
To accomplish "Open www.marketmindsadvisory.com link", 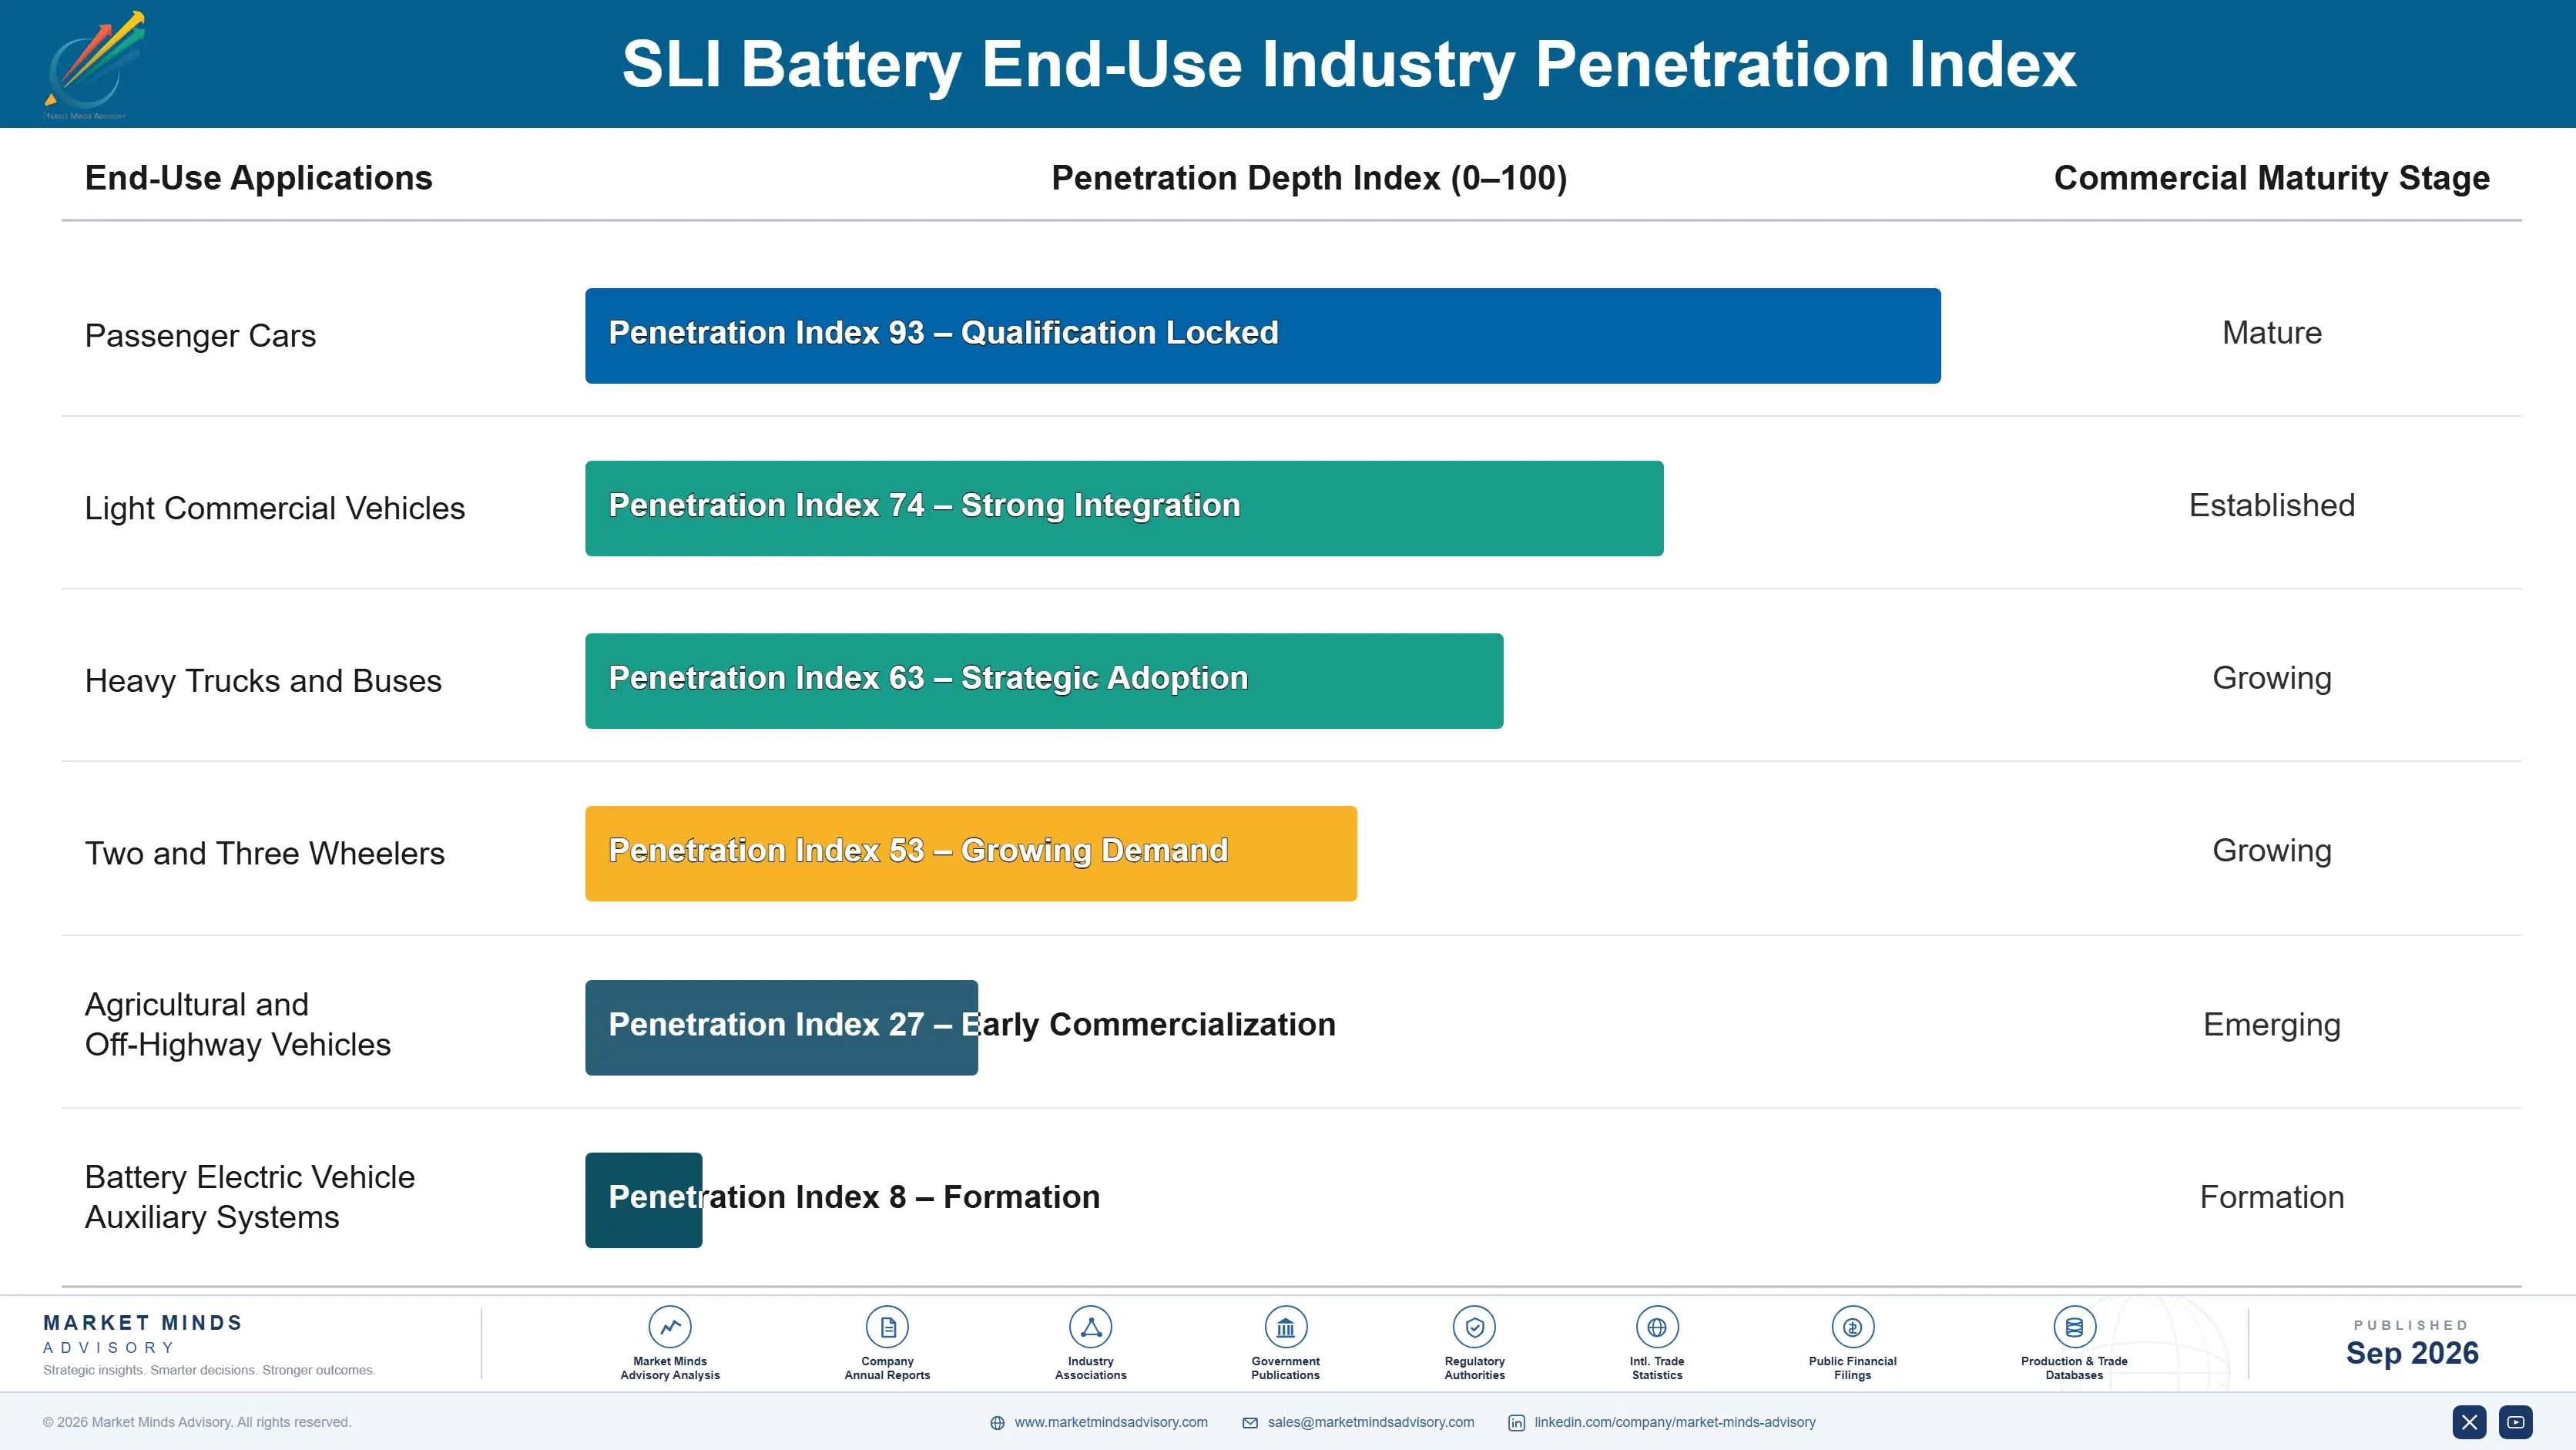I will (x=1111, y=1422).
